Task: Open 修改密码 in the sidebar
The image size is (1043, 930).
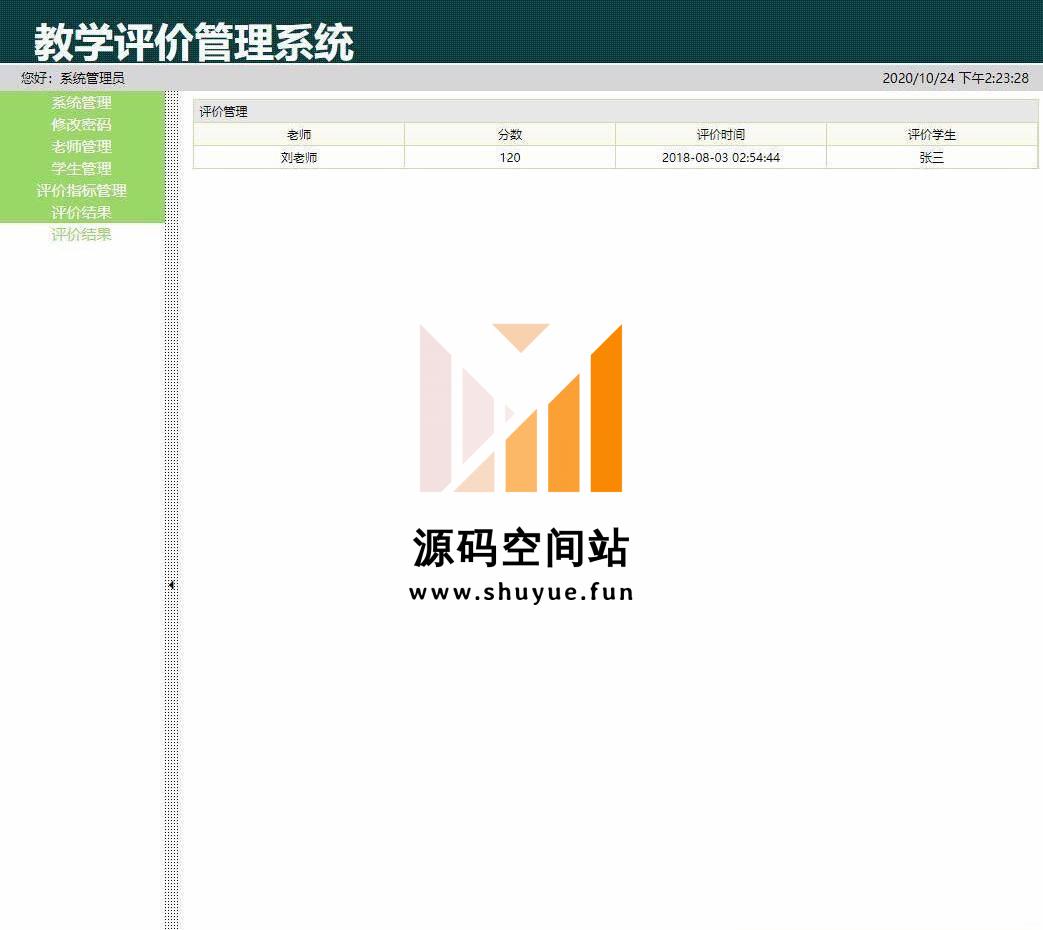Action: click(82, 124)
